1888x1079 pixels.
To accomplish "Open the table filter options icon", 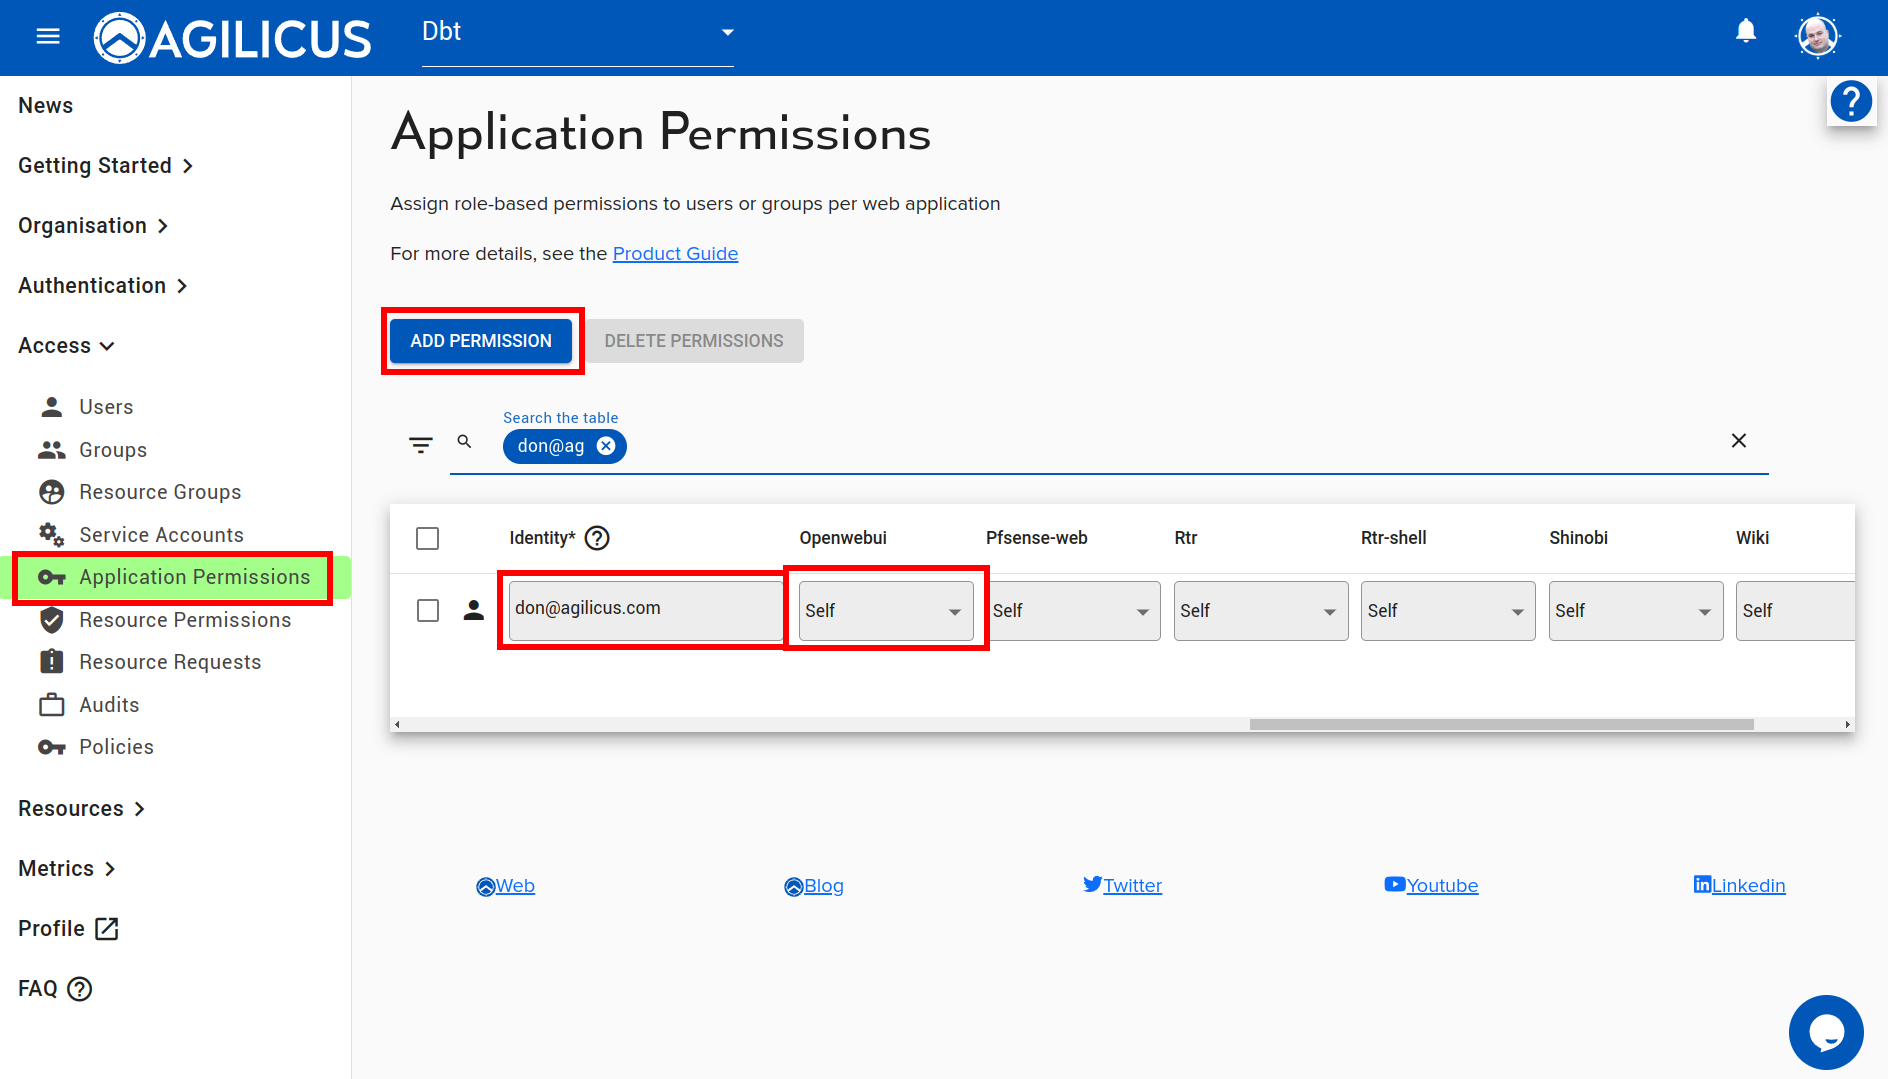I will coord(421,444).
